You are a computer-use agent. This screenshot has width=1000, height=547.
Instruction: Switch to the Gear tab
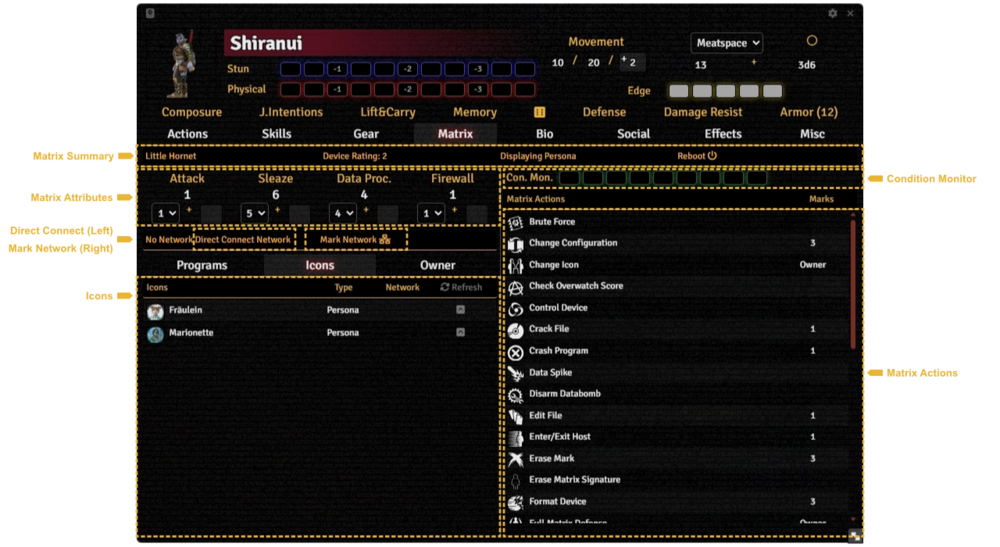point(365,134)
